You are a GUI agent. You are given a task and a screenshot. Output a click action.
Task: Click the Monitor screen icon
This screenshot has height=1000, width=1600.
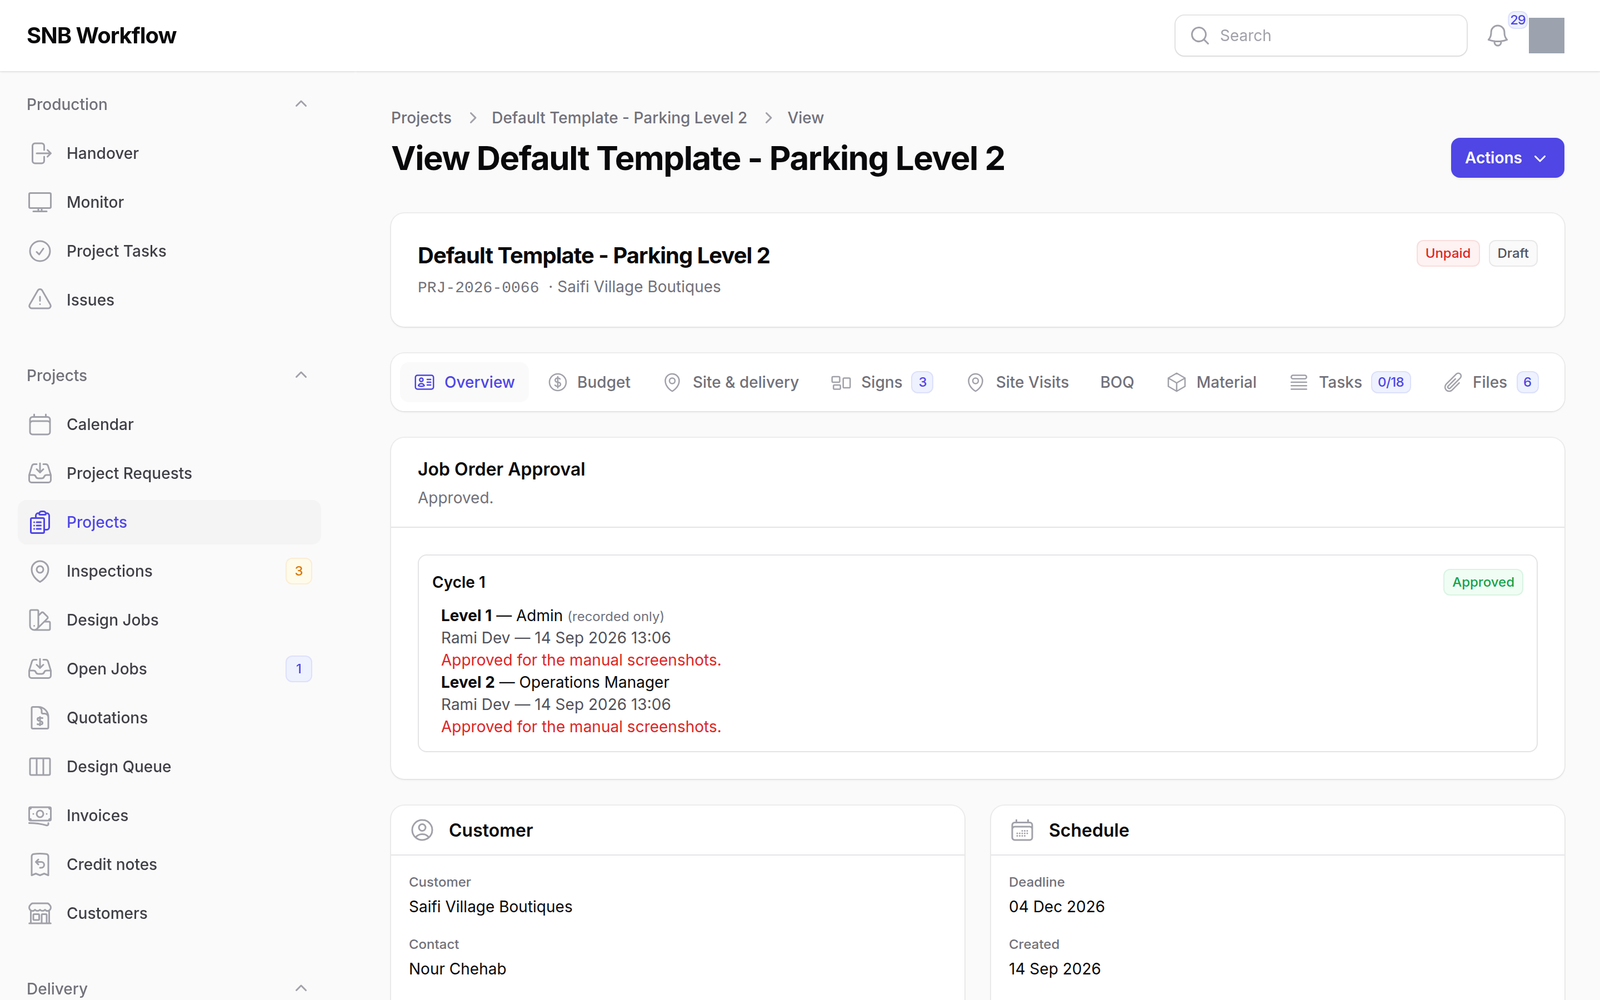click(x=40, y=202)
